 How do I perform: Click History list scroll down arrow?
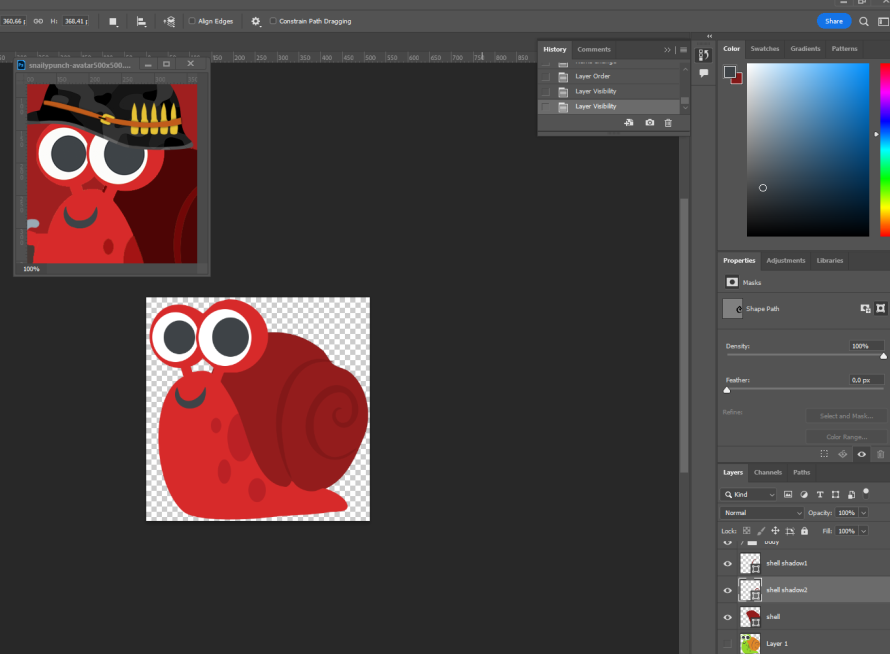coord(685,107)
